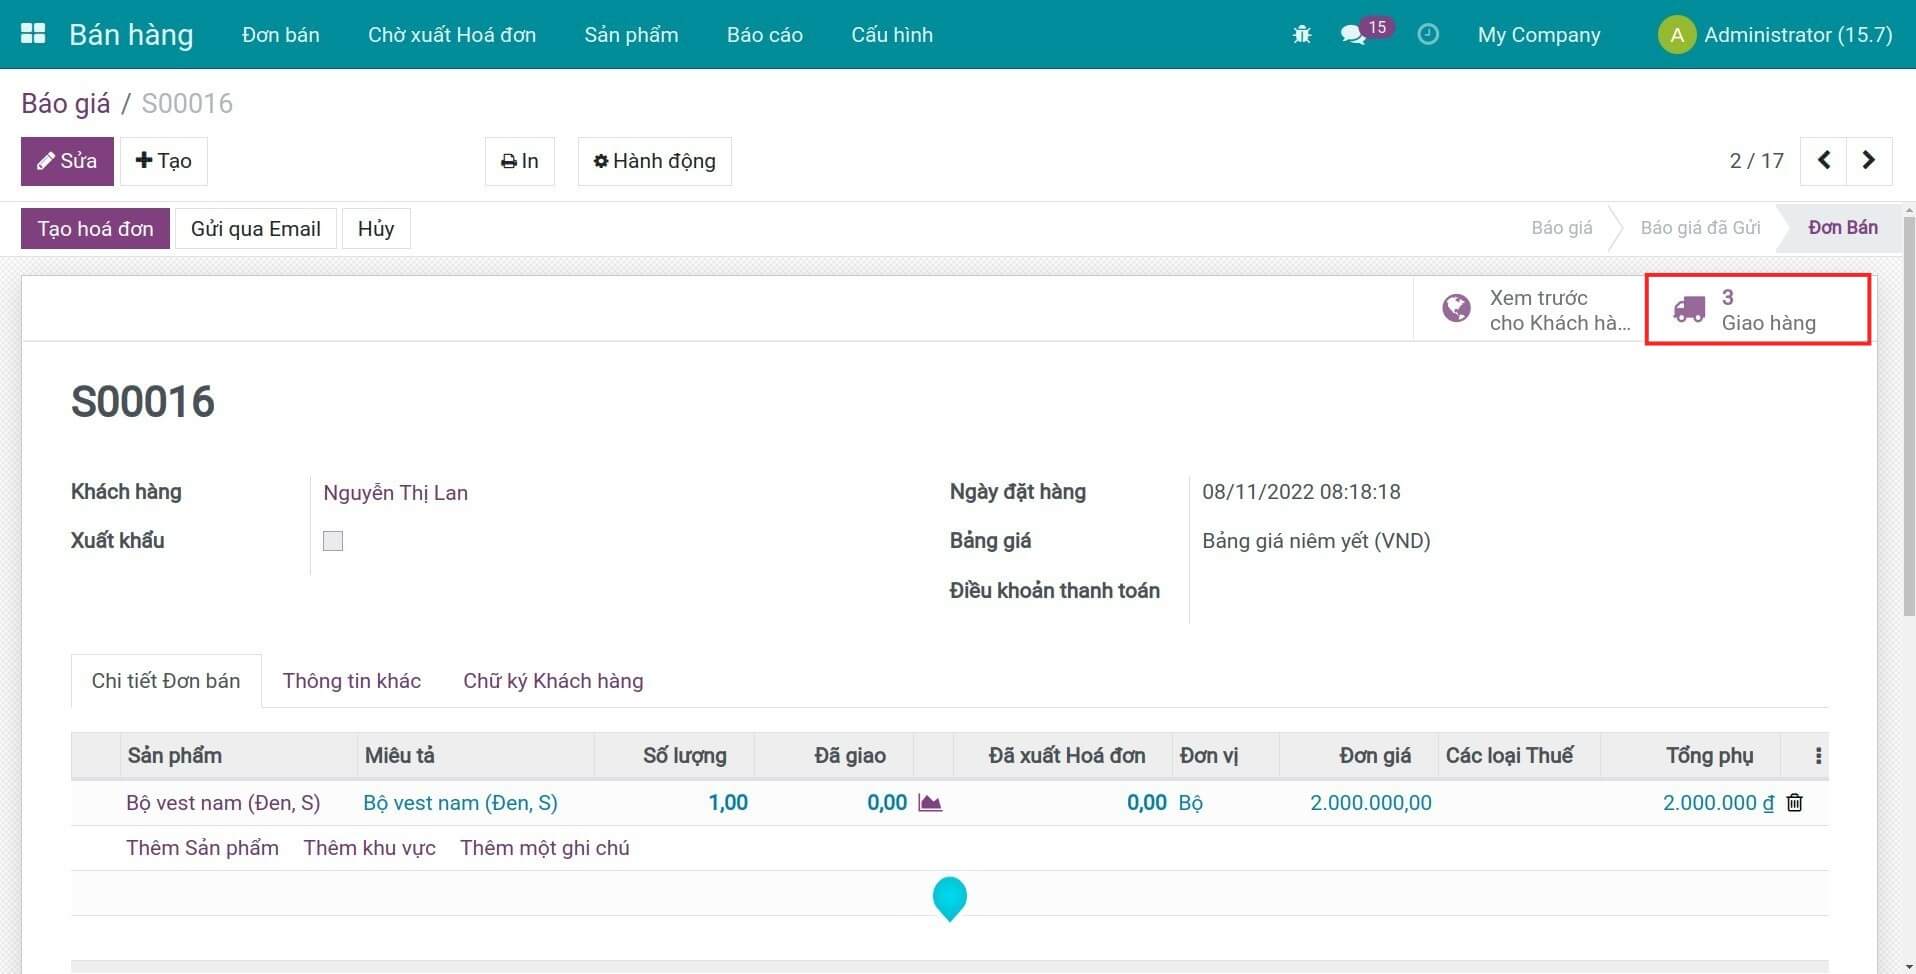The height and width of the screenshot is (974, 1916).
Task: Open optional columns menu in table header
Action: 1818,756
